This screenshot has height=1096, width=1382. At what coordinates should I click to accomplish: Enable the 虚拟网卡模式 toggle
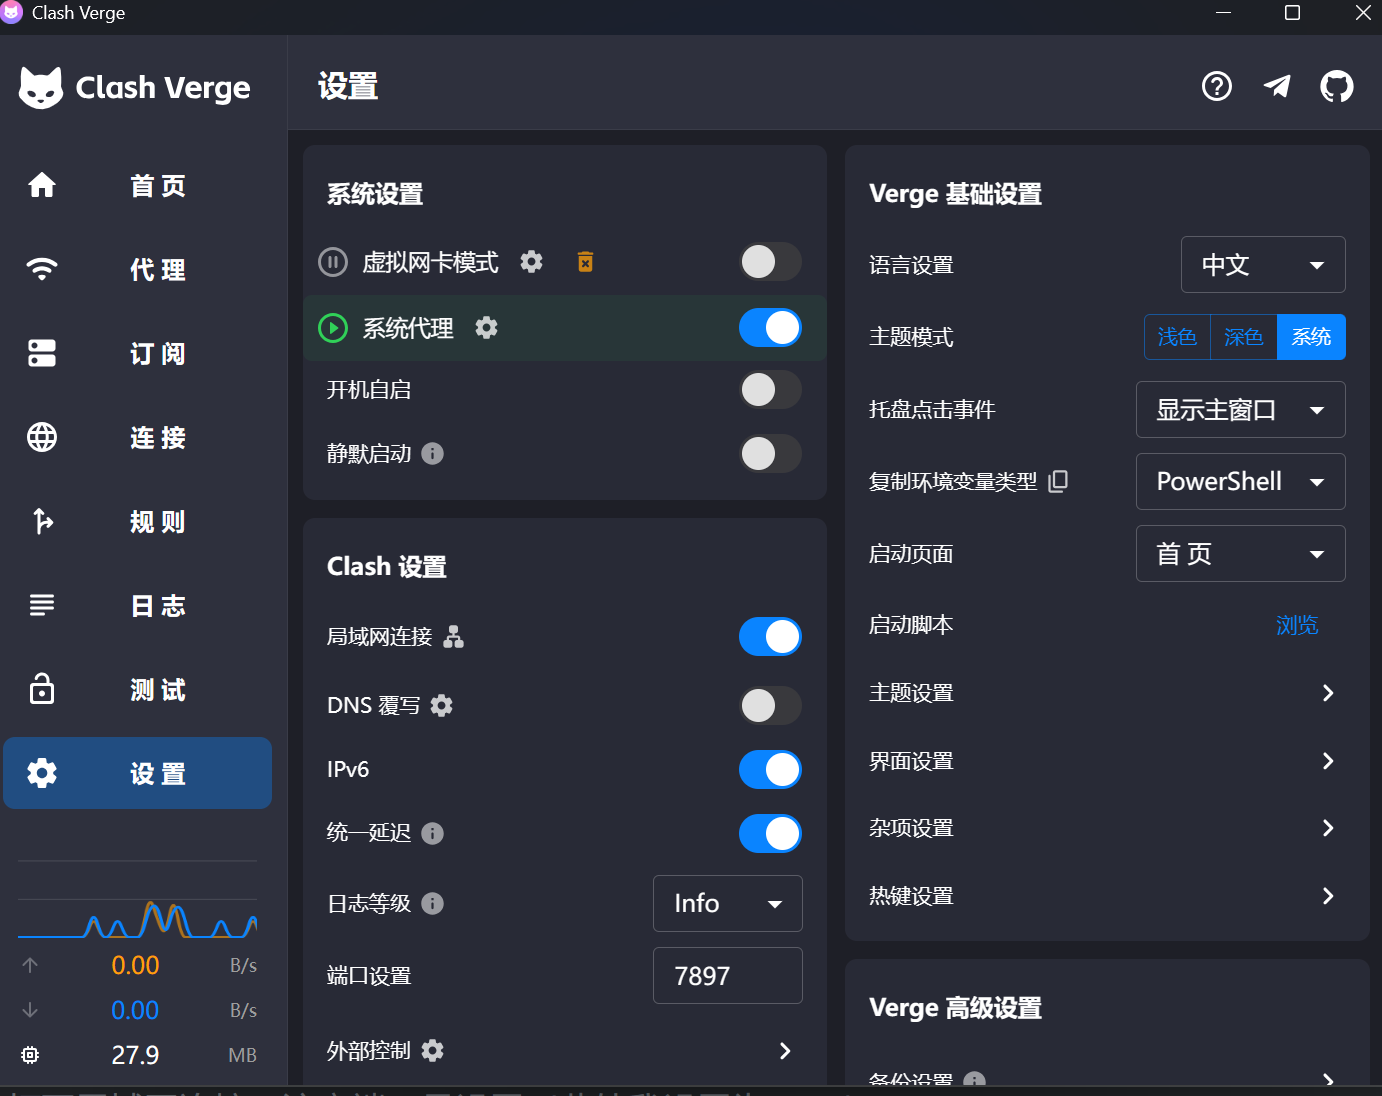pos(770,262)
